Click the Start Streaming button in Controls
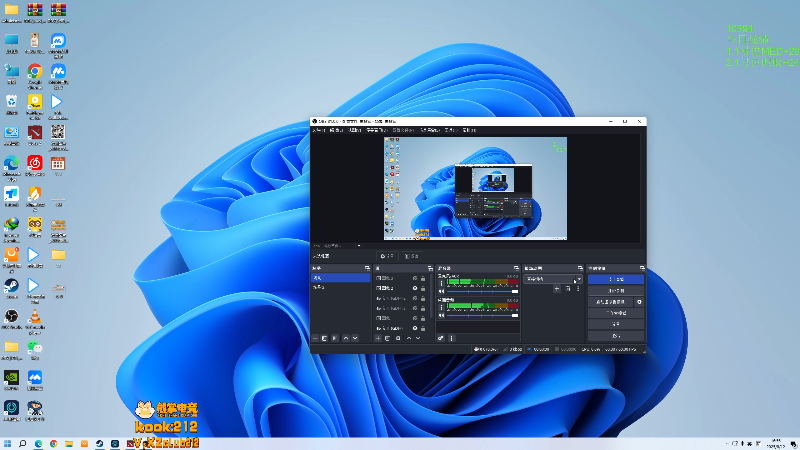Screen dimensions: 800x450 pos(616,279)
